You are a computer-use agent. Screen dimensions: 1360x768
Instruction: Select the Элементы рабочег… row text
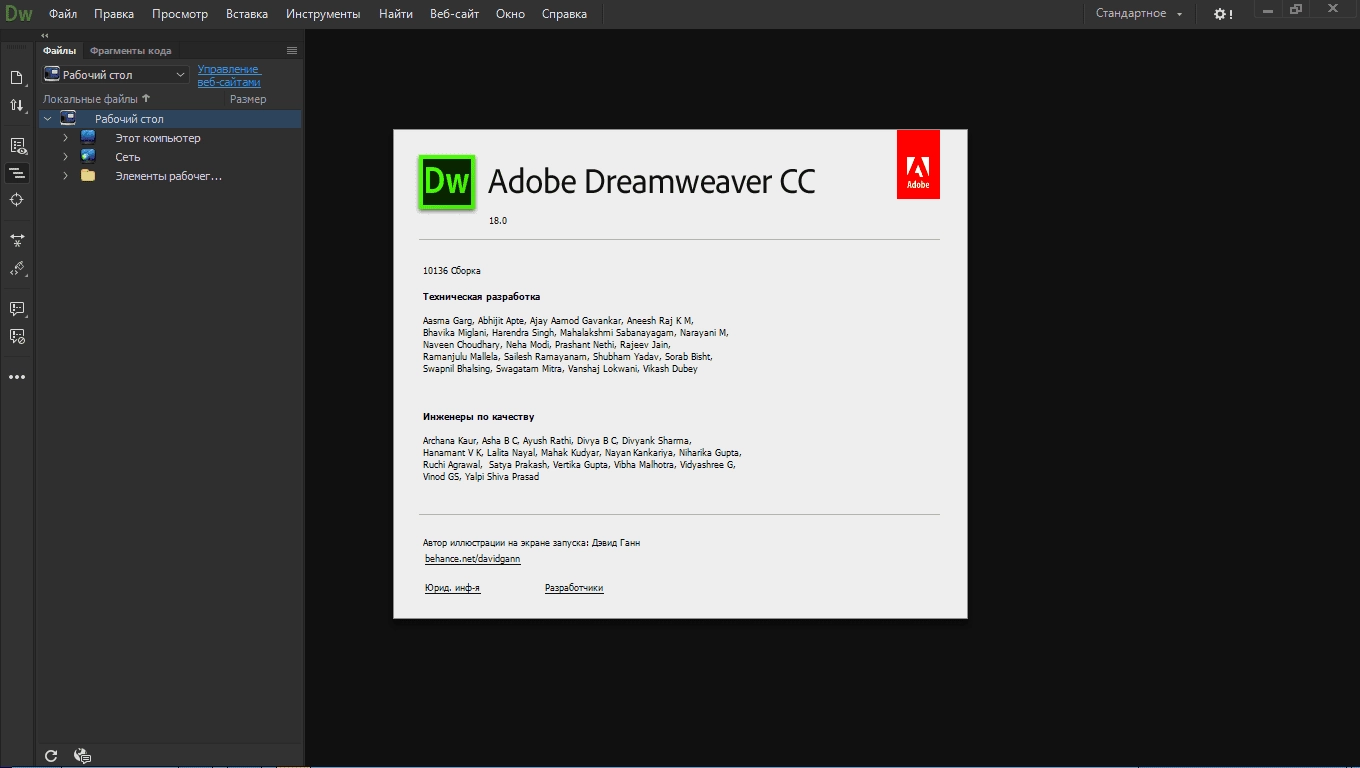pyautogui.click(x=168, y=176)
